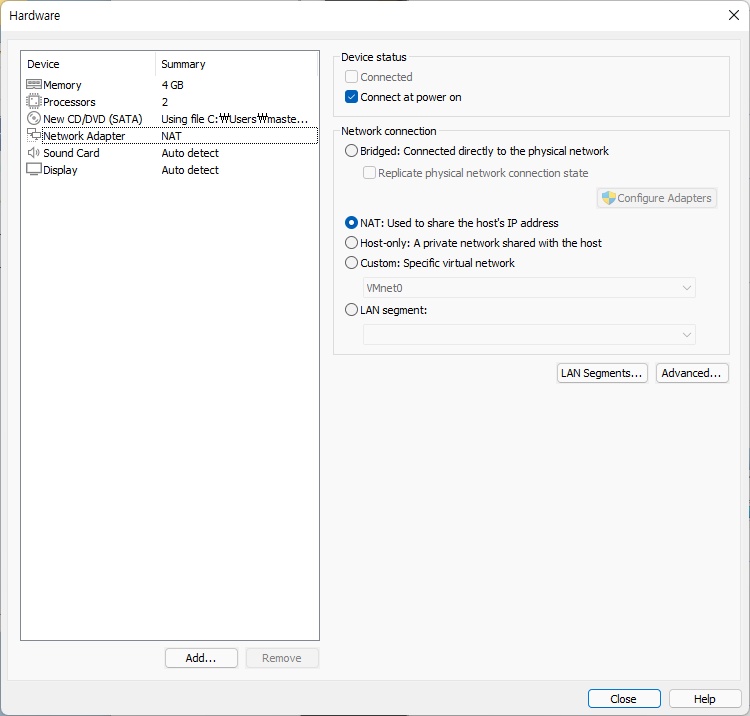
Task: Open LAN Segments dialog
Action: click(x=602, y=373)
